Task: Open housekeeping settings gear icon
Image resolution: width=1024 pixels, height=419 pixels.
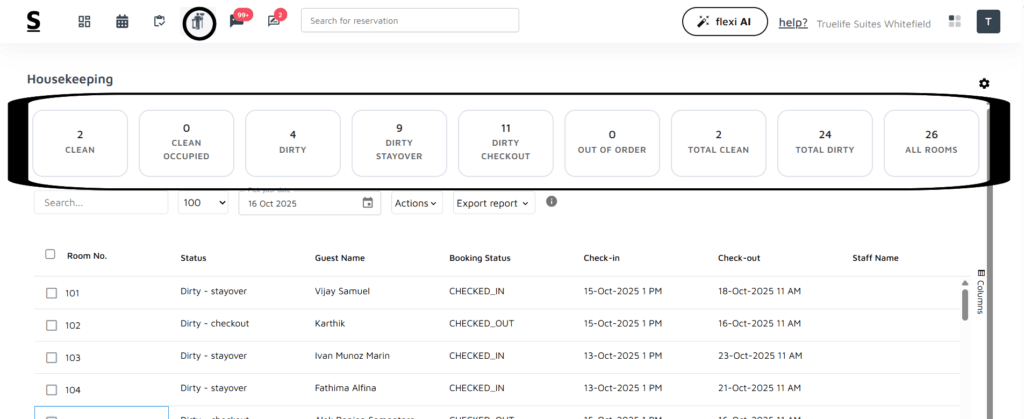Action: (984, 83)
